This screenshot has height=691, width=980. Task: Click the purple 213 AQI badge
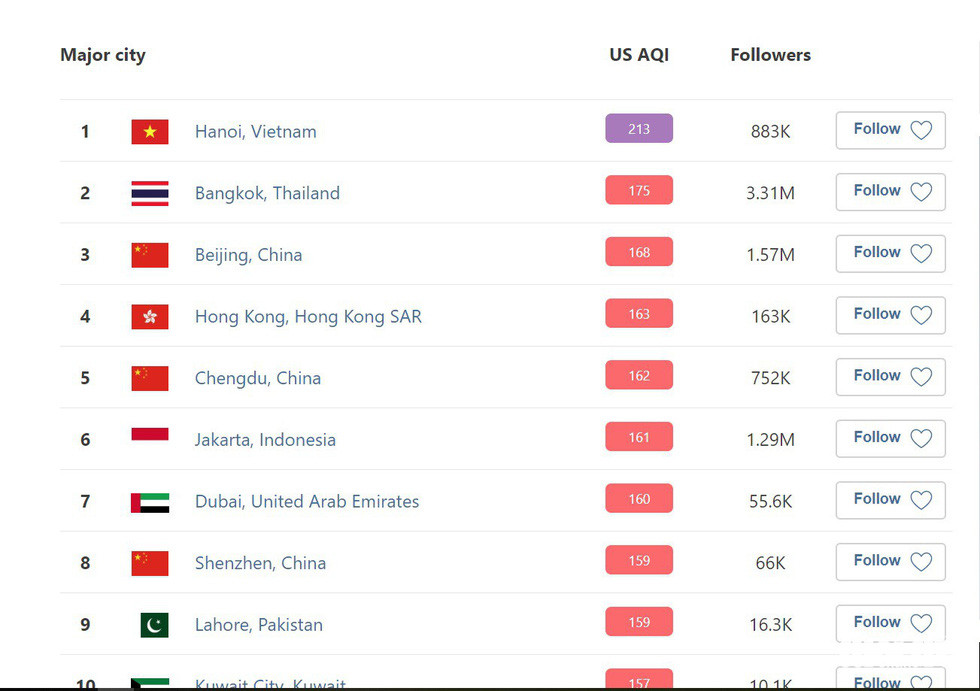click(x=639, y=129)
